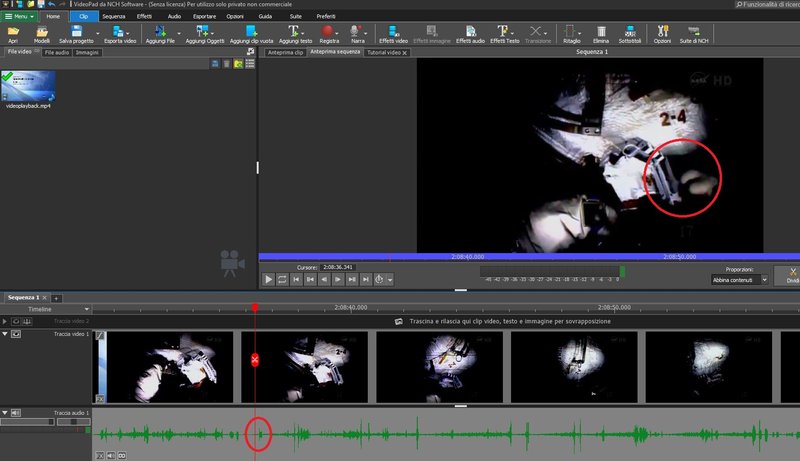Open Effetti Testo
The image size is (800, 461).
[505, 34]
